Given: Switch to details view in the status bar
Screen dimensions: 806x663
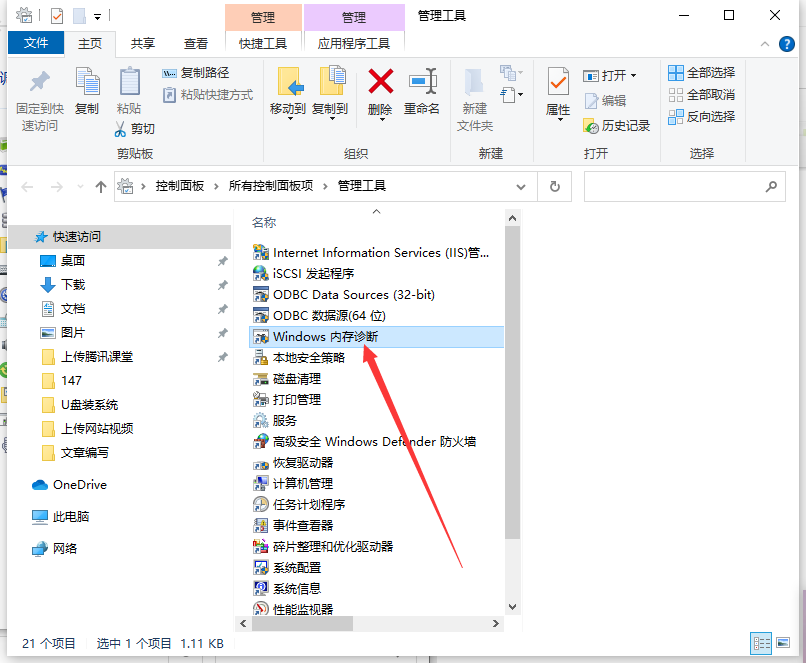Looking at the screenshot, I should coord(762,643).
